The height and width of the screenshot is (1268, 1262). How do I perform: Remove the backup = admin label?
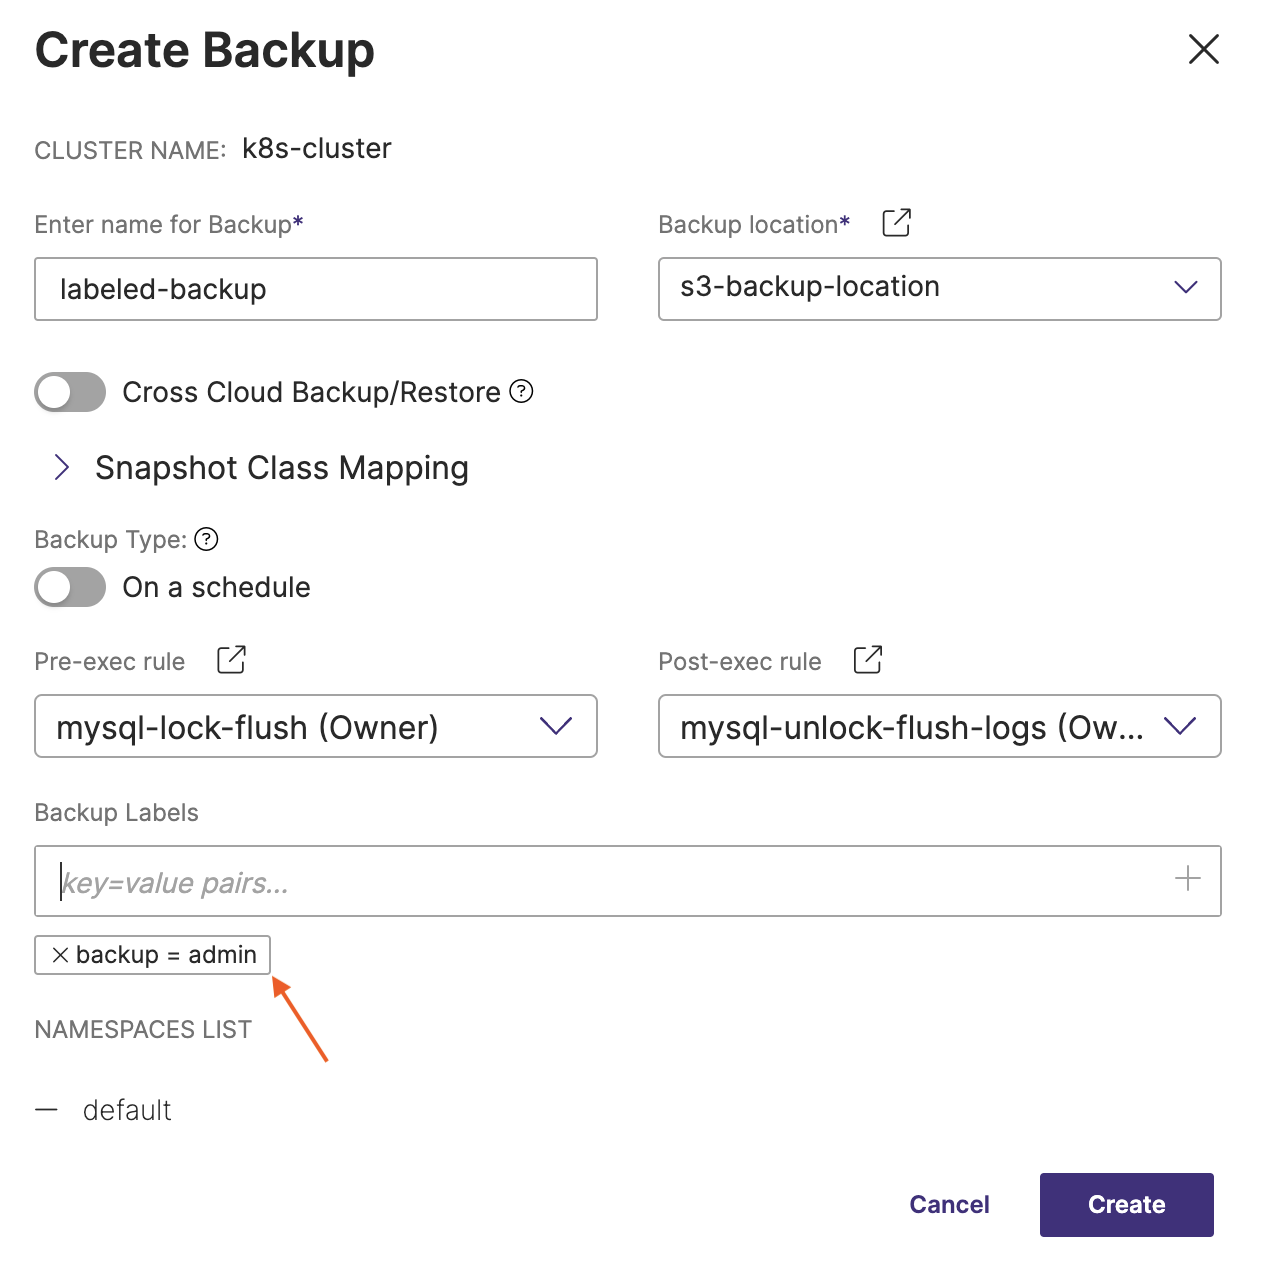(60, 955)
